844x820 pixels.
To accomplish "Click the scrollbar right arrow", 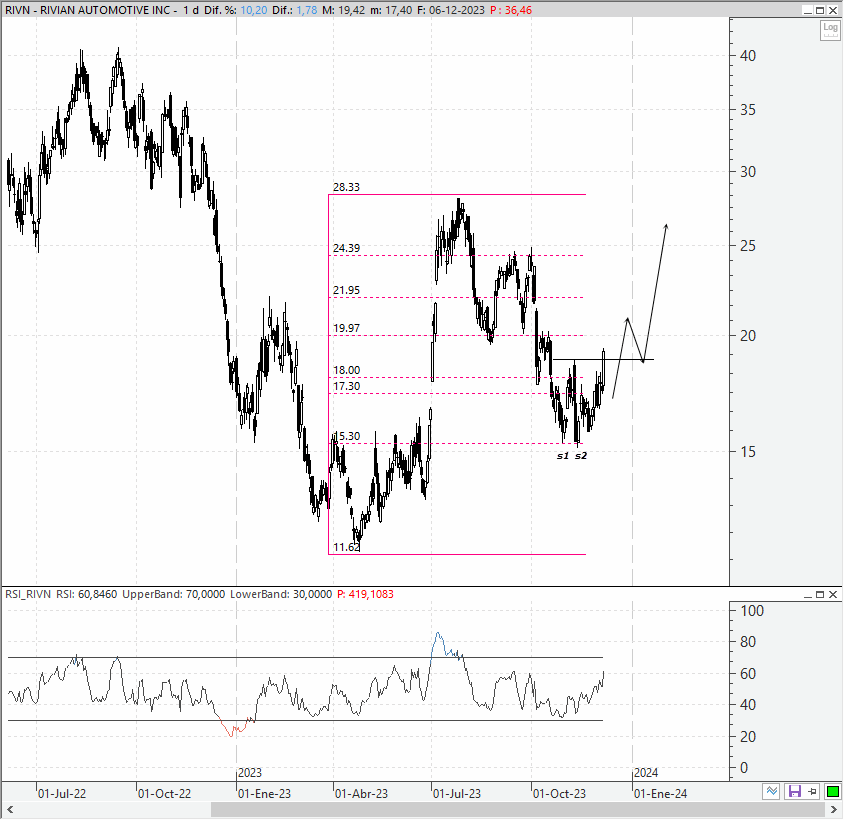I will click(x=834, y=809).
